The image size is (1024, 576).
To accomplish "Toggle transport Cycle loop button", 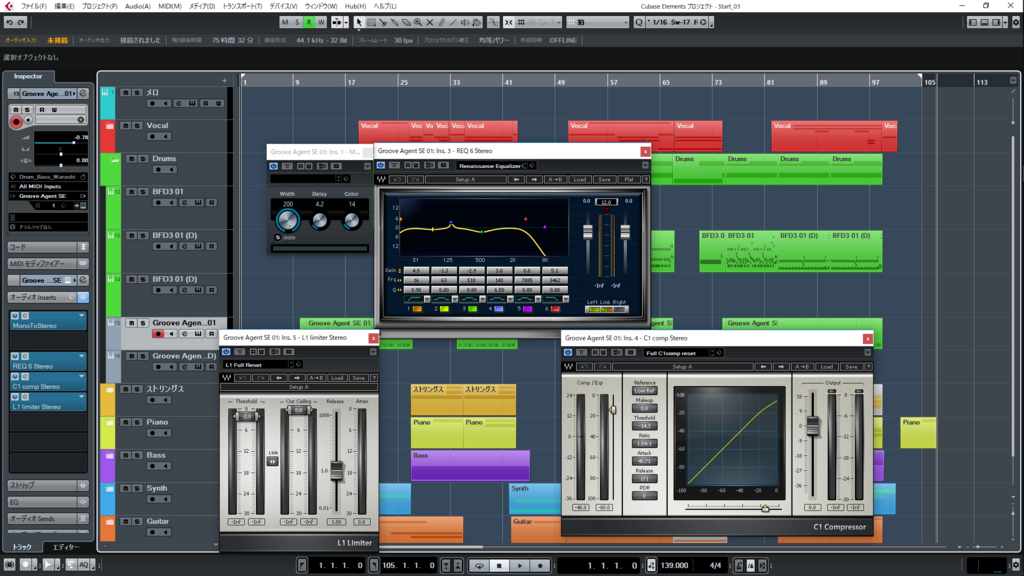I will pos(479,566).
